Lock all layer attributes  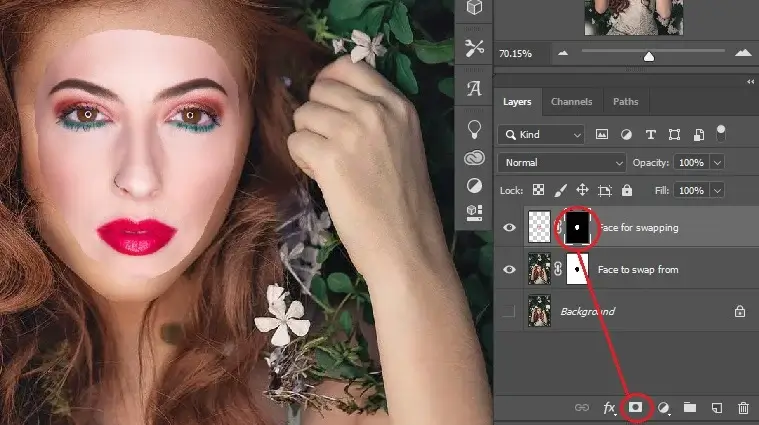click(x=627, y=190)
